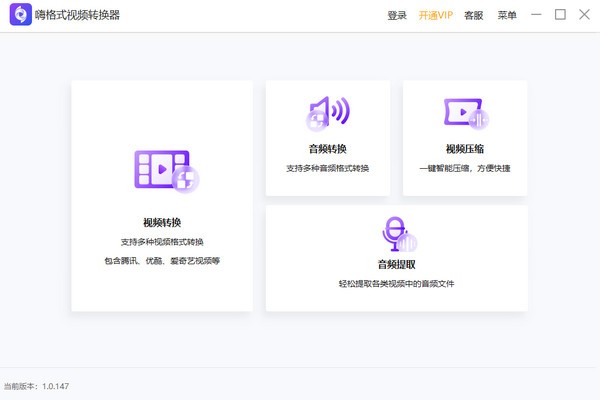The image size is (600, 400).
Task: Click the 一键智能压缩，方便快捷 description
Action: 465,168
